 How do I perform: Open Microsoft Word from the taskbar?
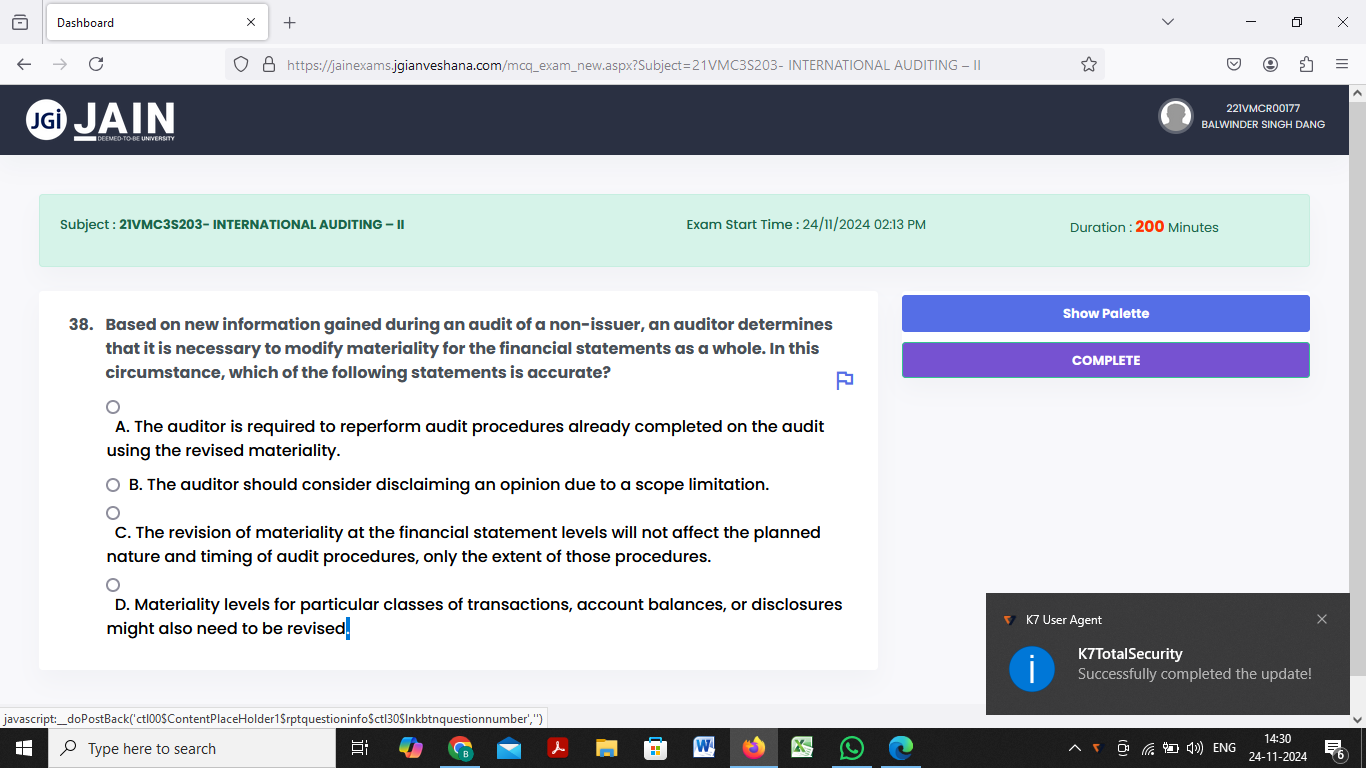[x=705, y=748]
